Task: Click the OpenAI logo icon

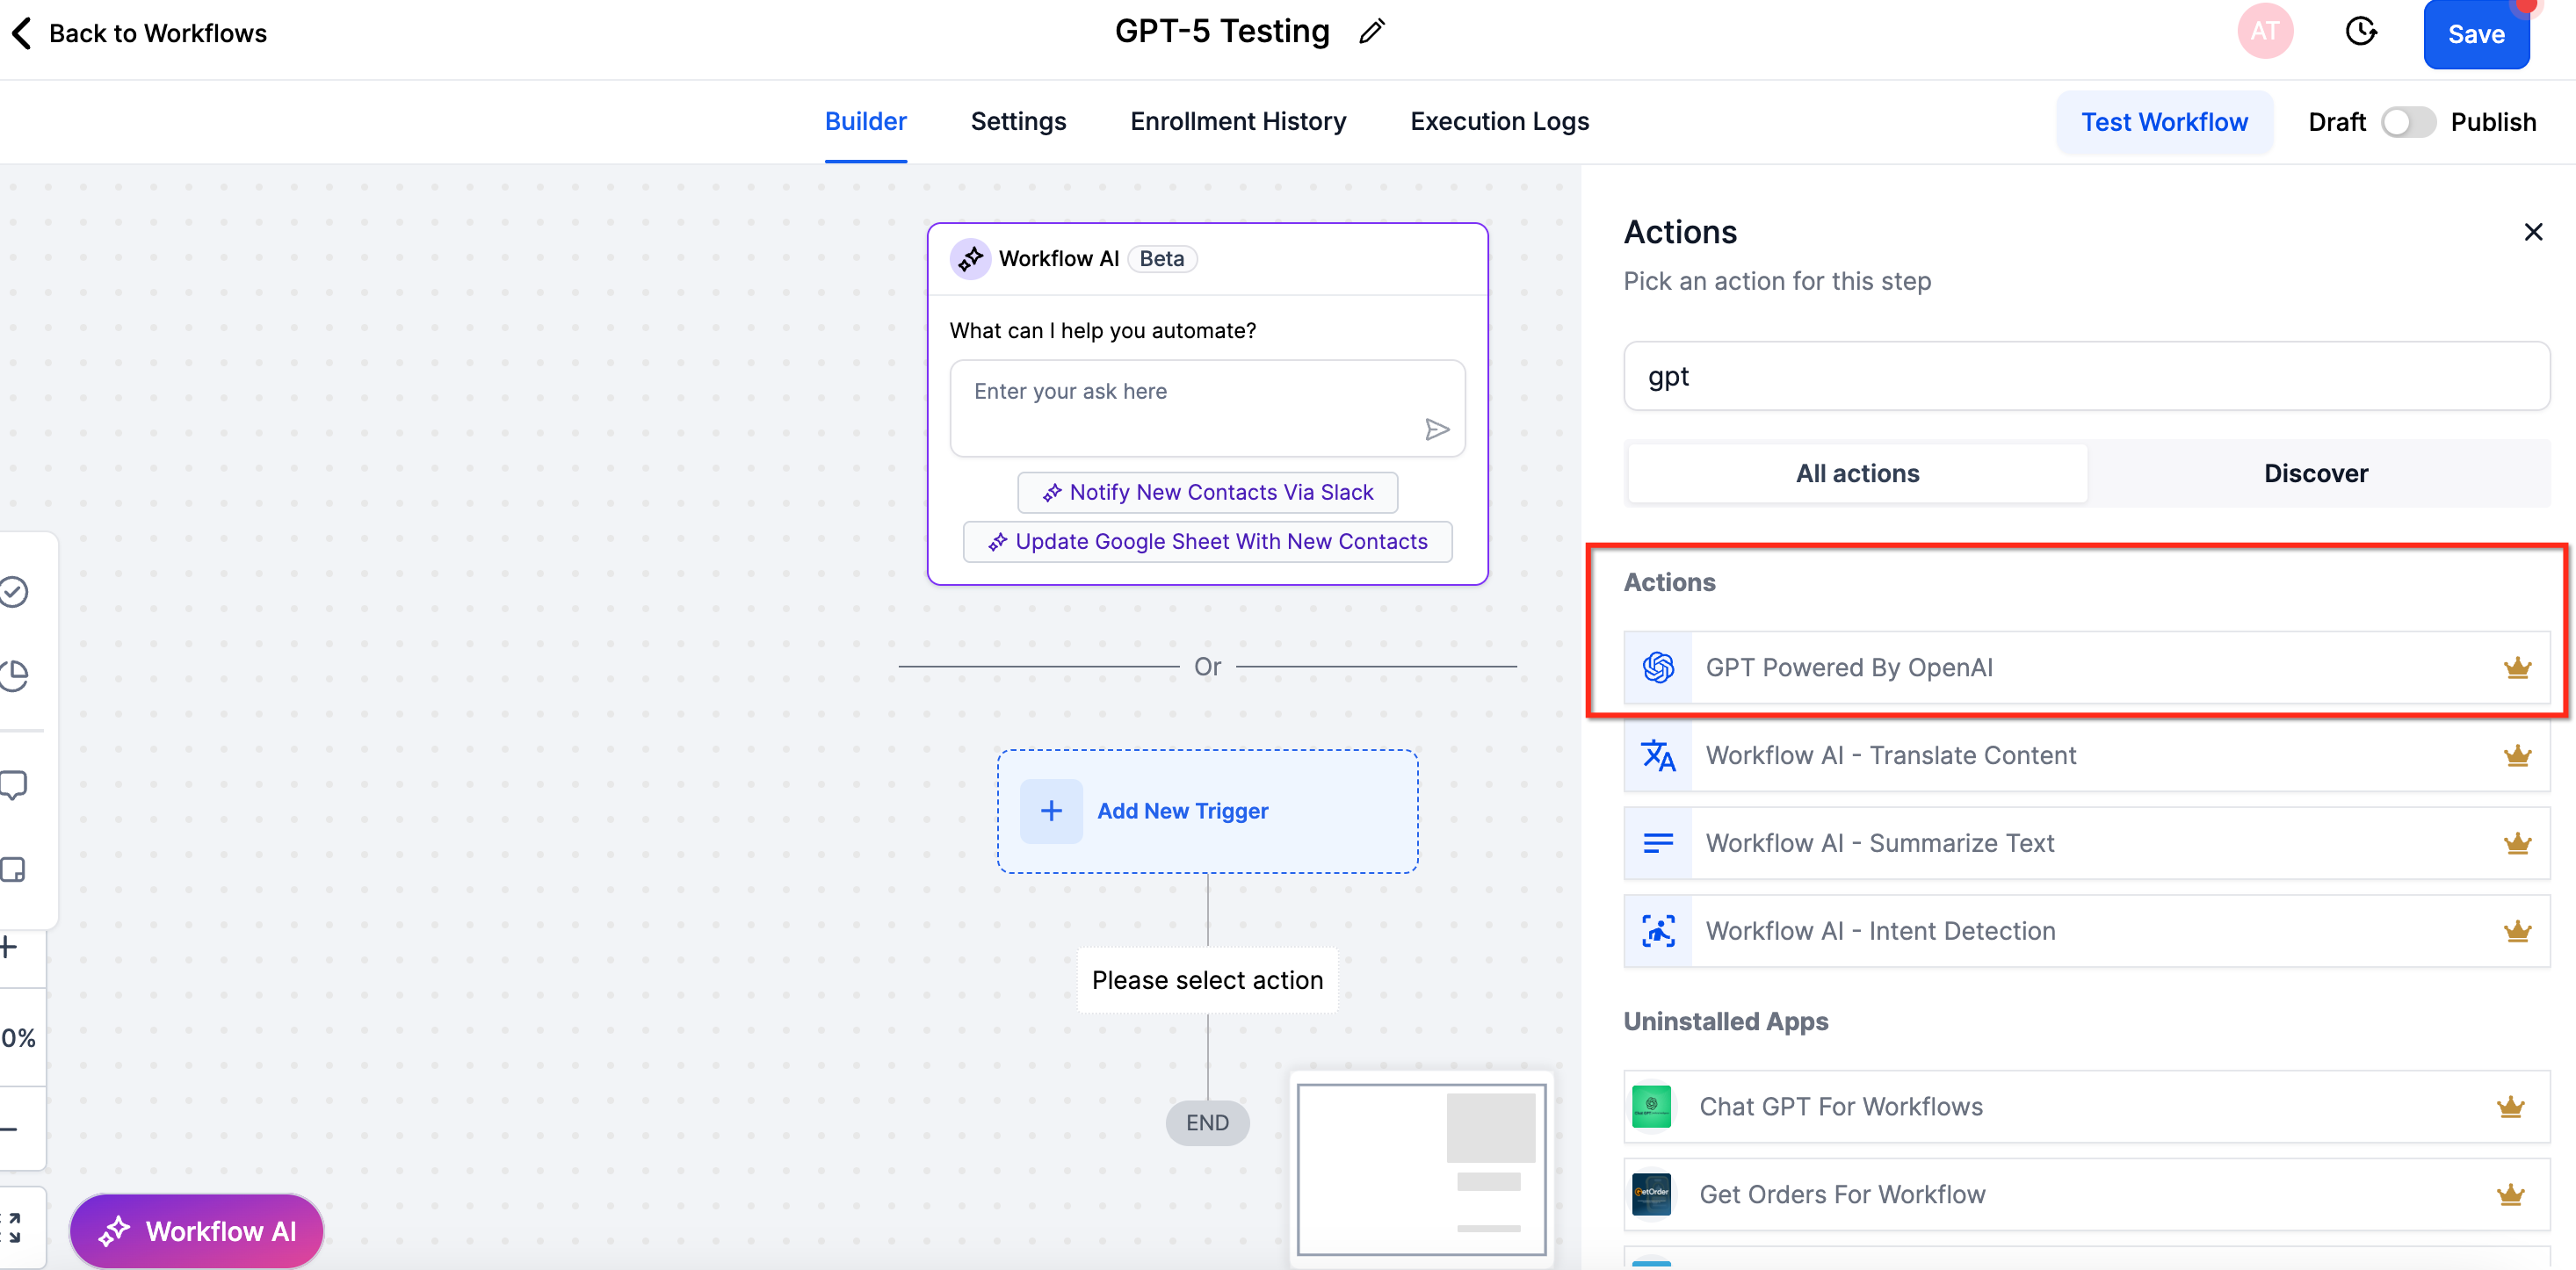Action: (x=1658, y=667)
